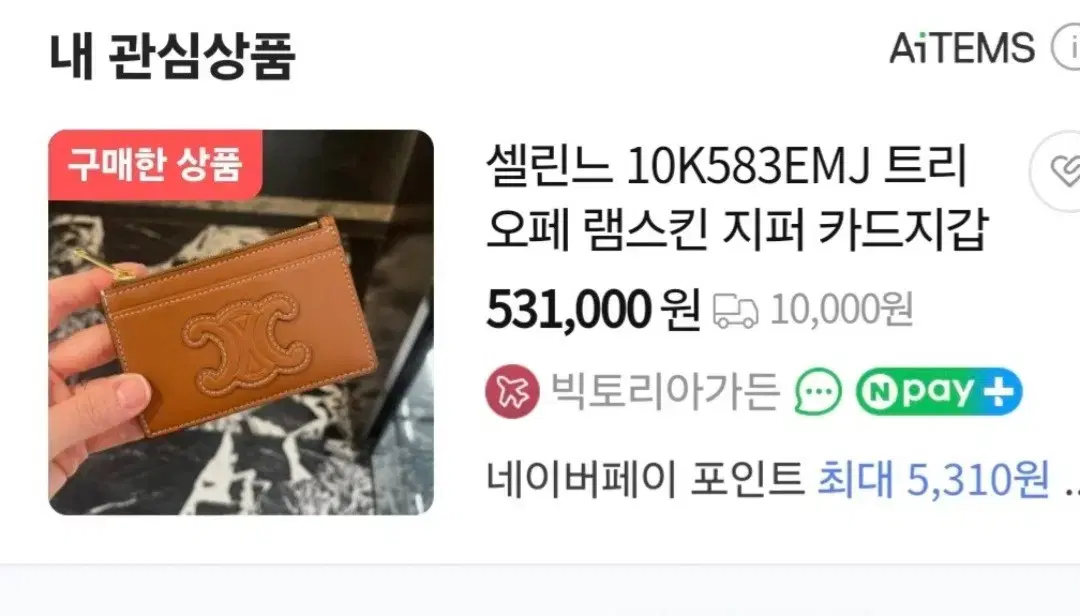The height and width of the screenshot is (616, 1080).
Task: Open the 셀린느 카드지갑 product thumbnail
Action: tap(241, 322)
